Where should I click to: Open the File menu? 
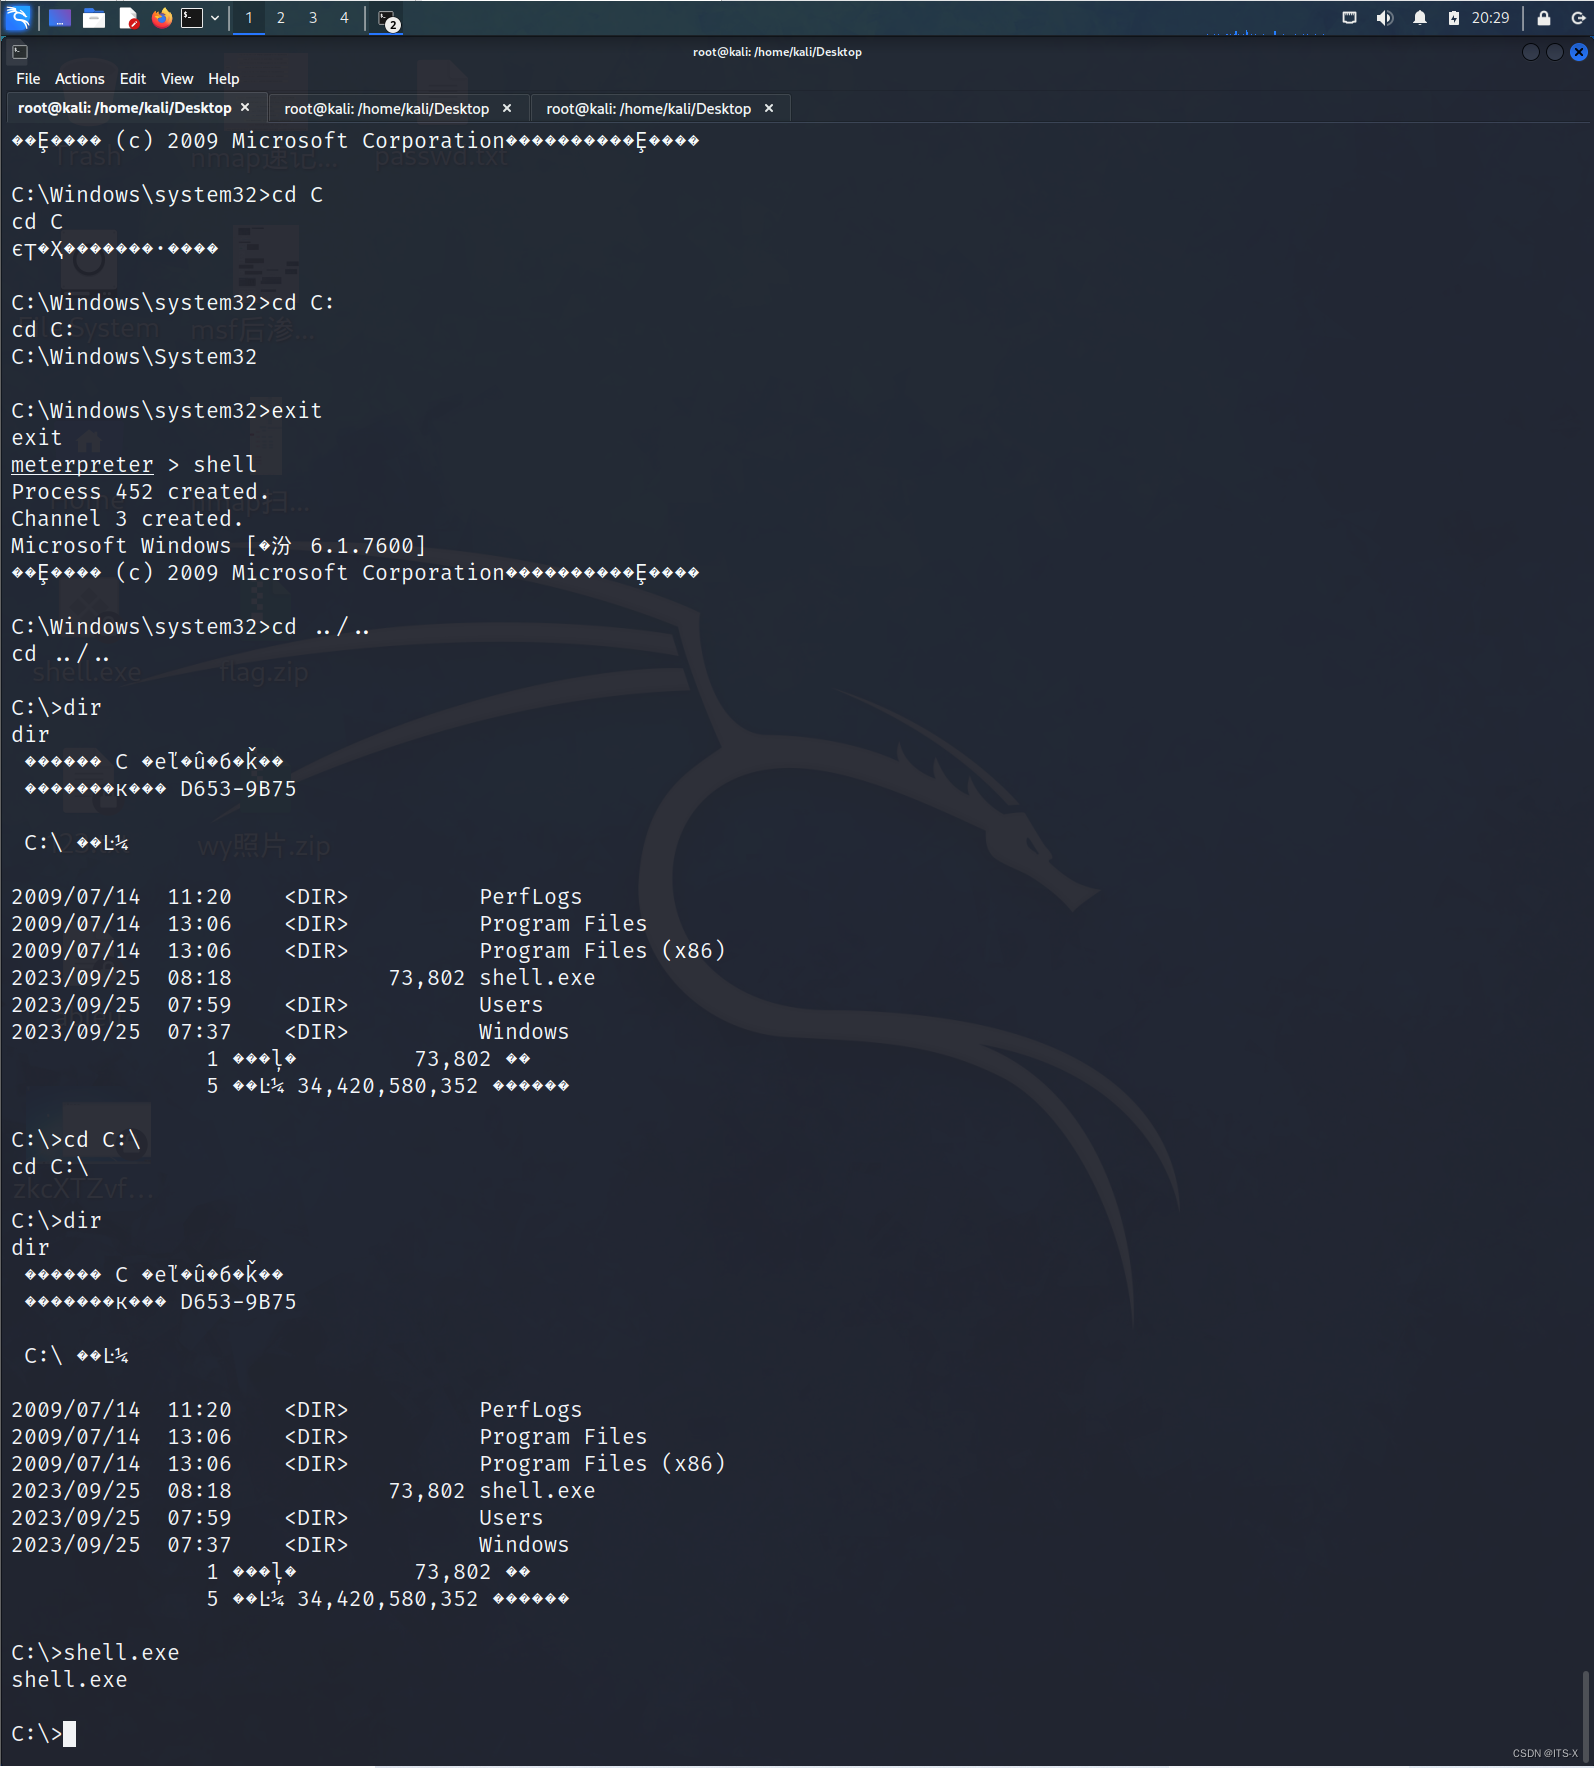(x=28, y=79)
